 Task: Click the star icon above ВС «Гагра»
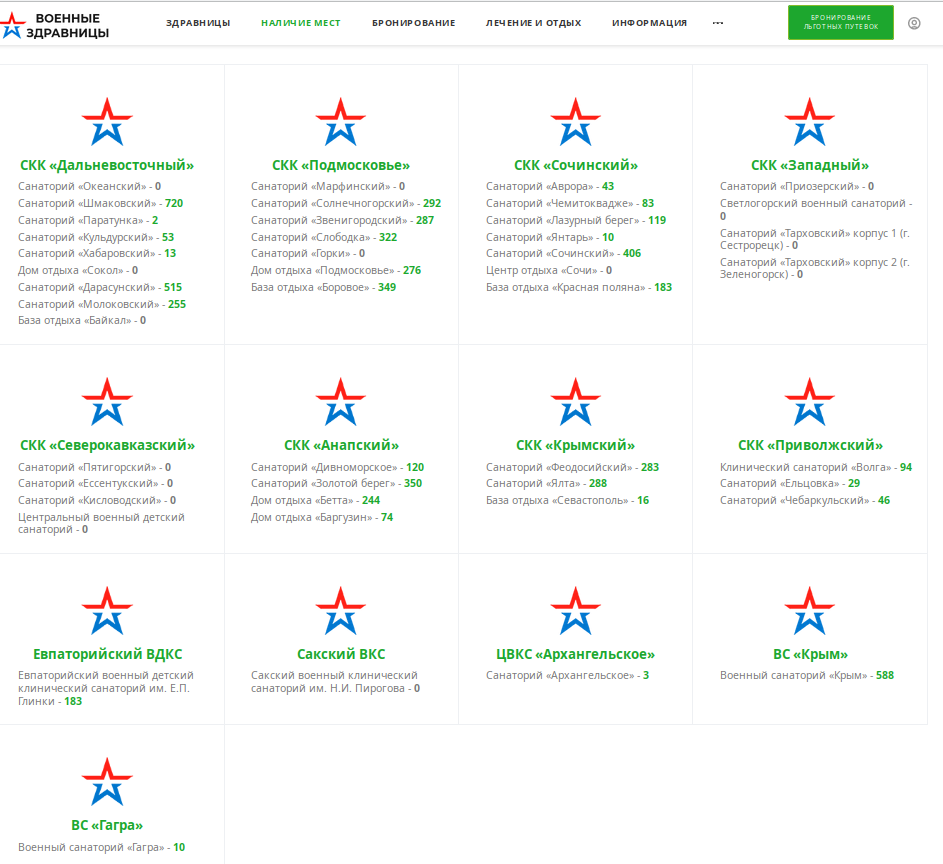[x=107, y=782]
